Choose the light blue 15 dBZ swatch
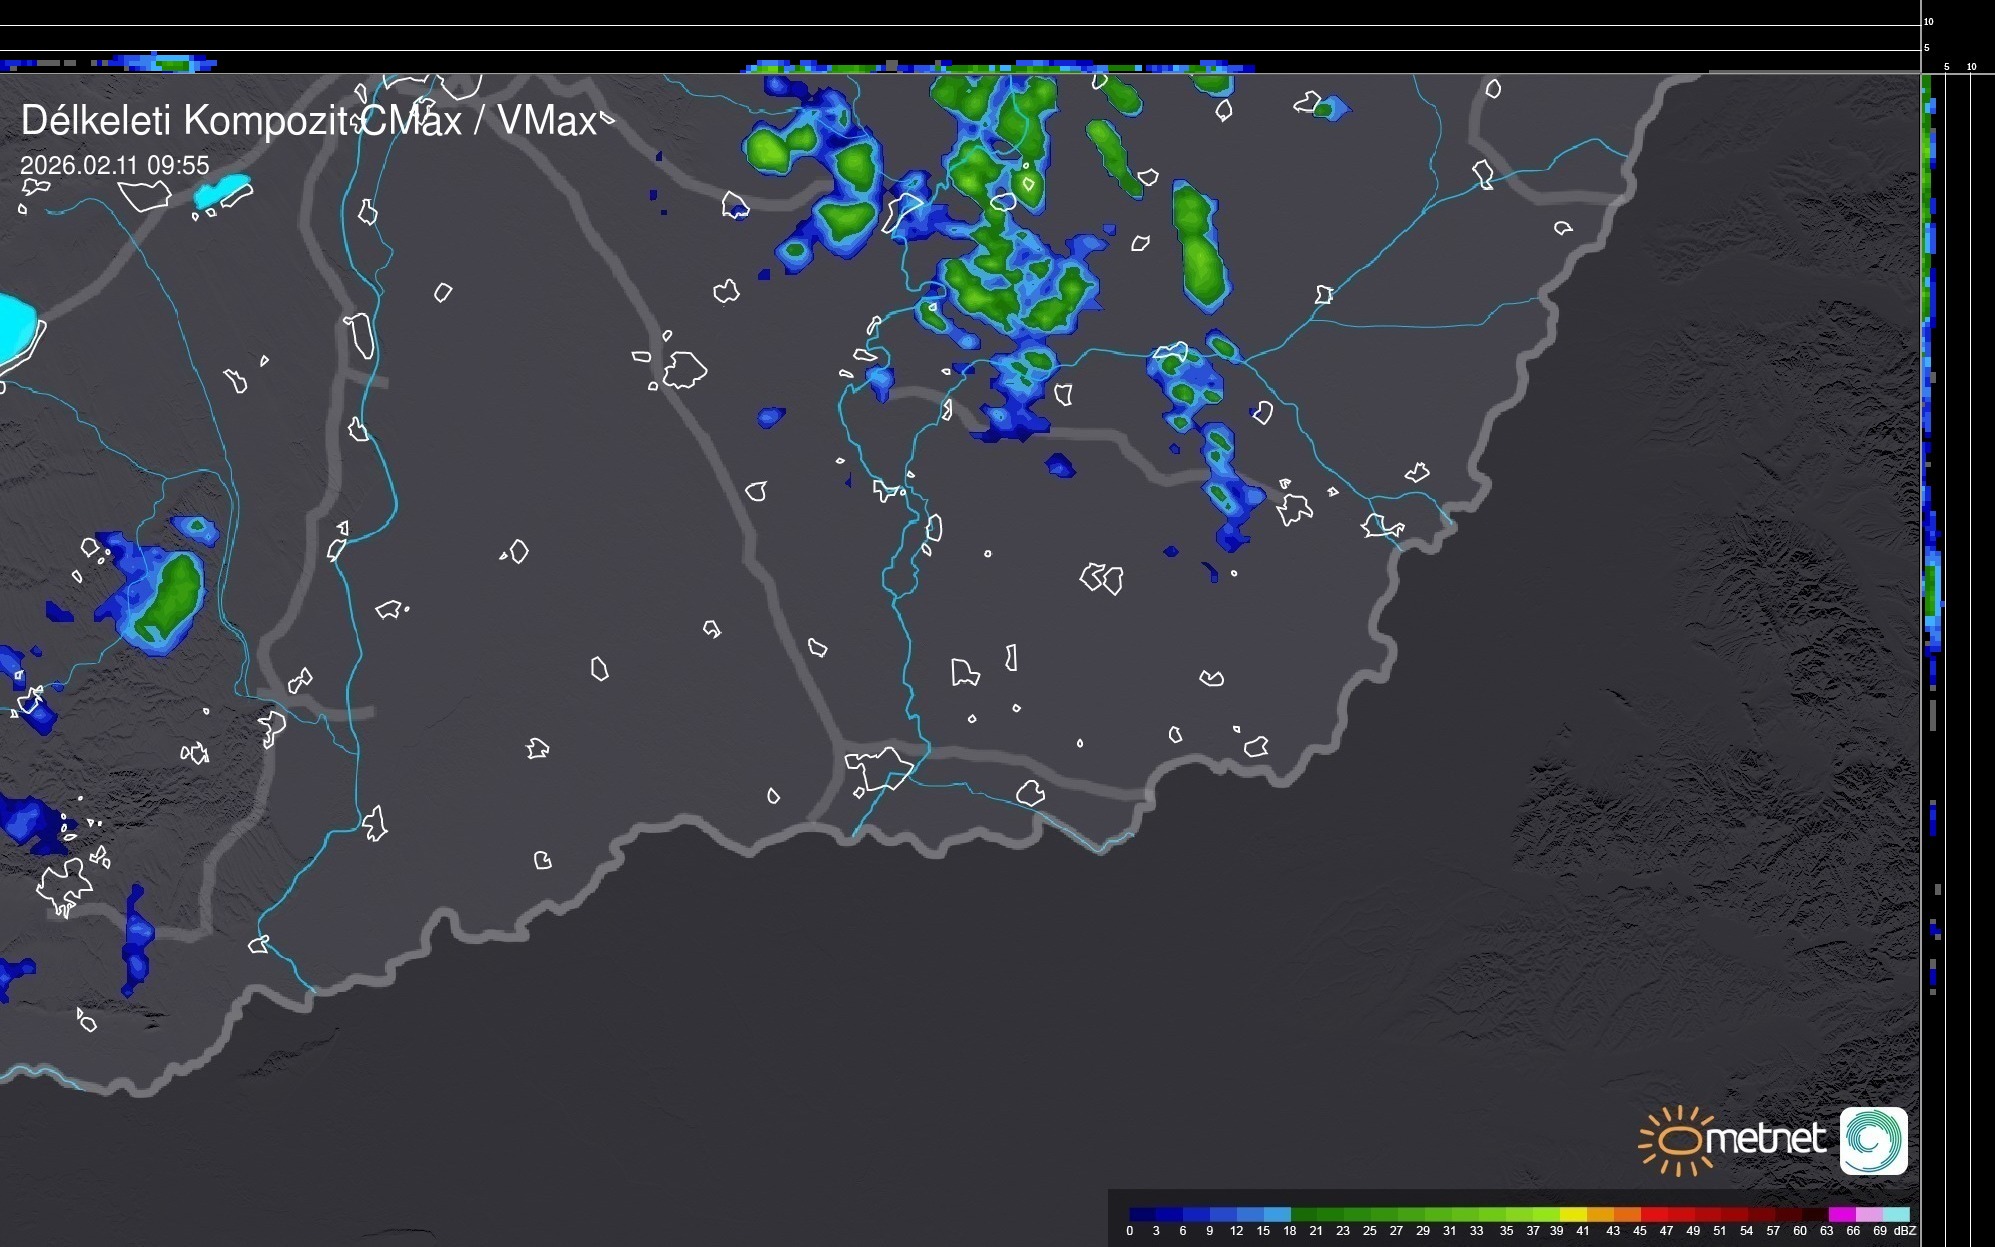 click(x=1277, y=1214)
